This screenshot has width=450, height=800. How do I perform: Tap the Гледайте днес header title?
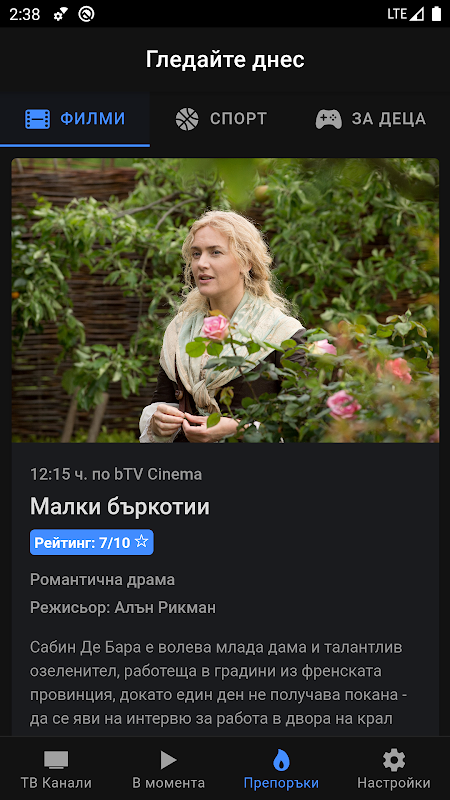pyautogui.click(x=225, y=60)
